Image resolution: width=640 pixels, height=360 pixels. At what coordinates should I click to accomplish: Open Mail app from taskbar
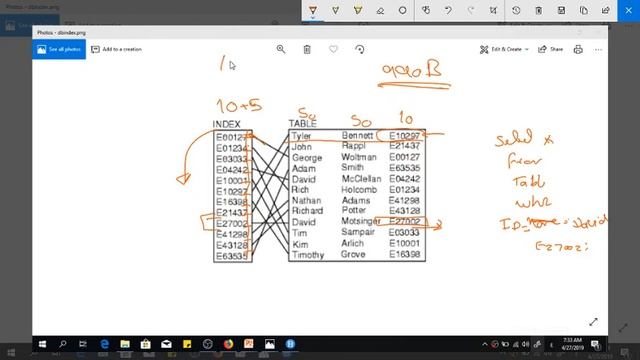coord(166,344)
